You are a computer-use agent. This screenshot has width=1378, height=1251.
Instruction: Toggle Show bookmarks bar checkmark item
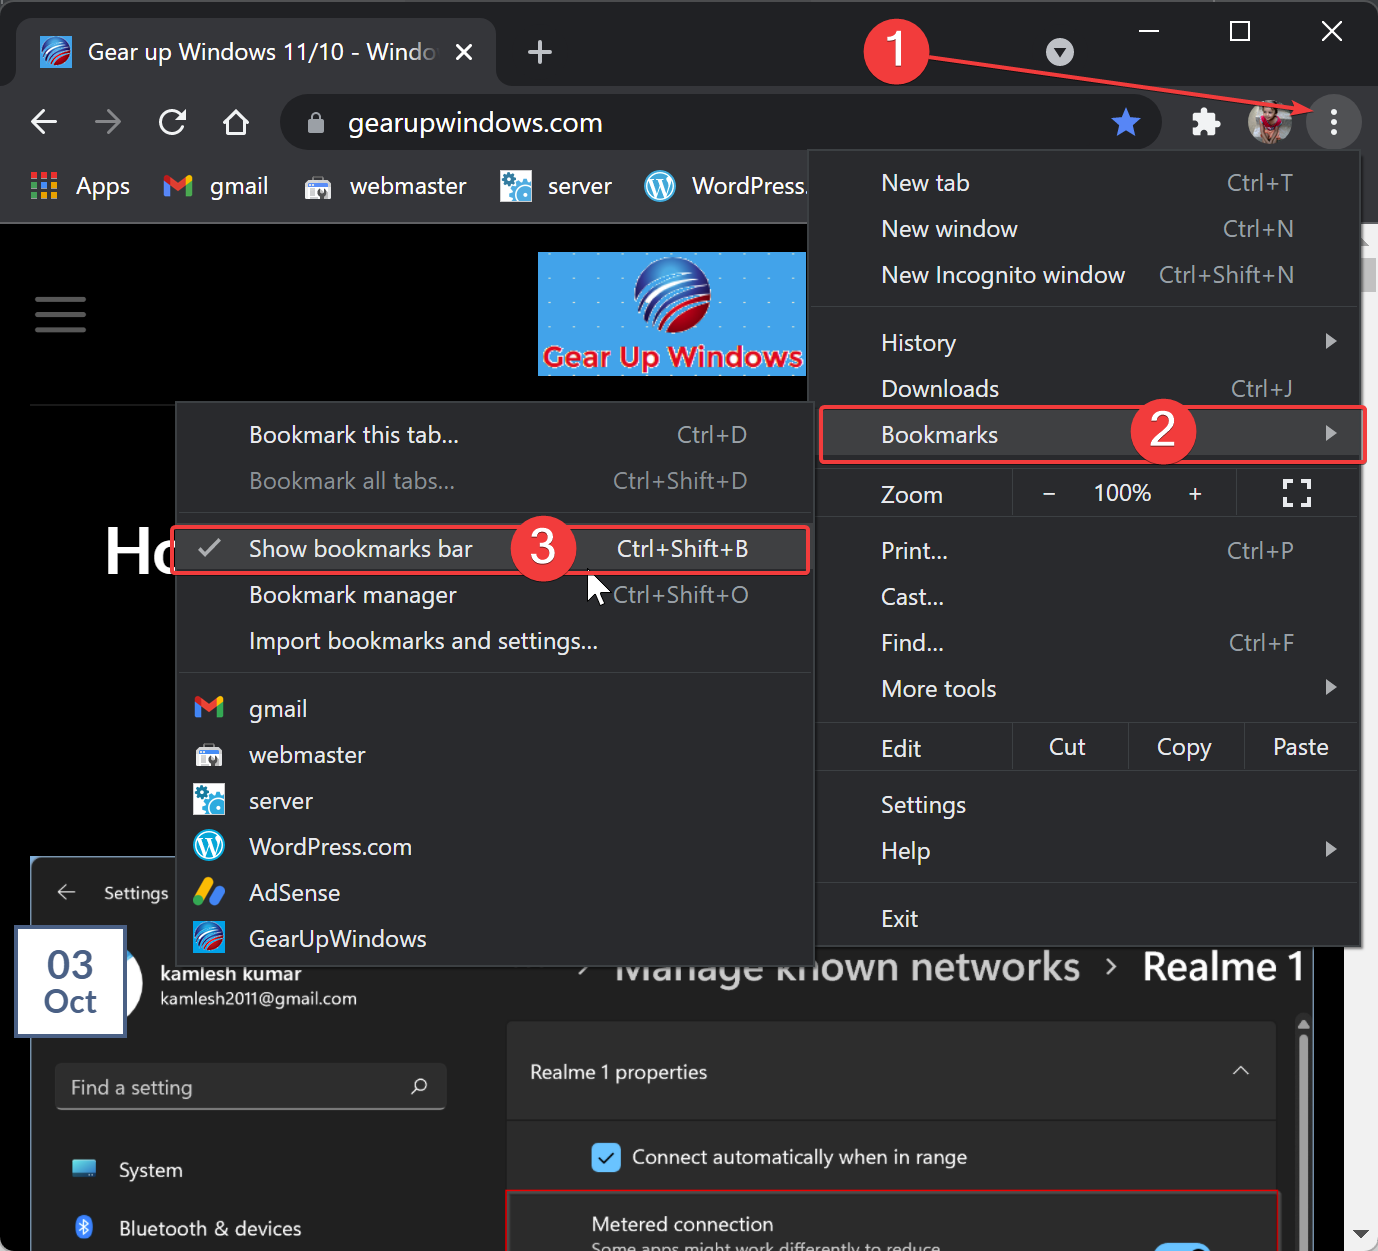(490, 549)
